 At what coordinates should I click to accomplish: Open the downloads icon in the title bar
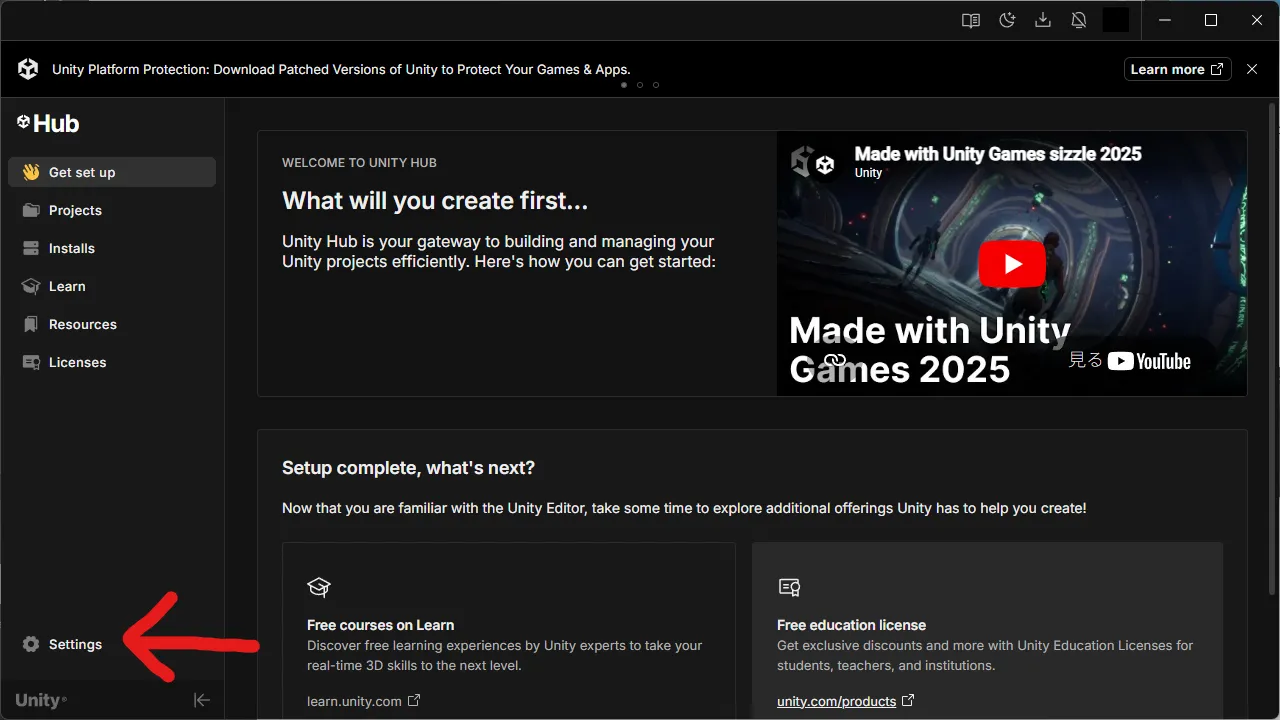pos(1043,20)
